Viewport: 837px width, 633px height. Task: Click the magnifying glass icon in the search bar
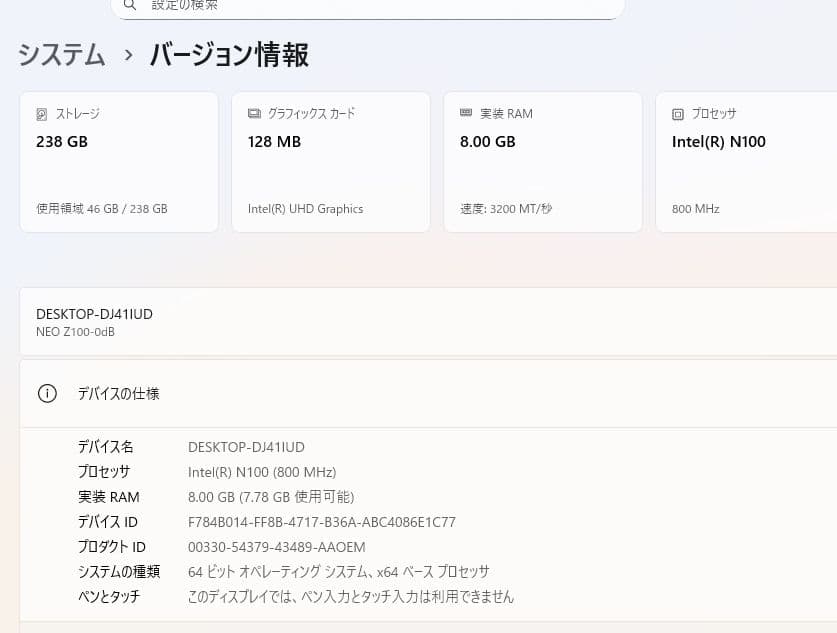tap(129, 6)
